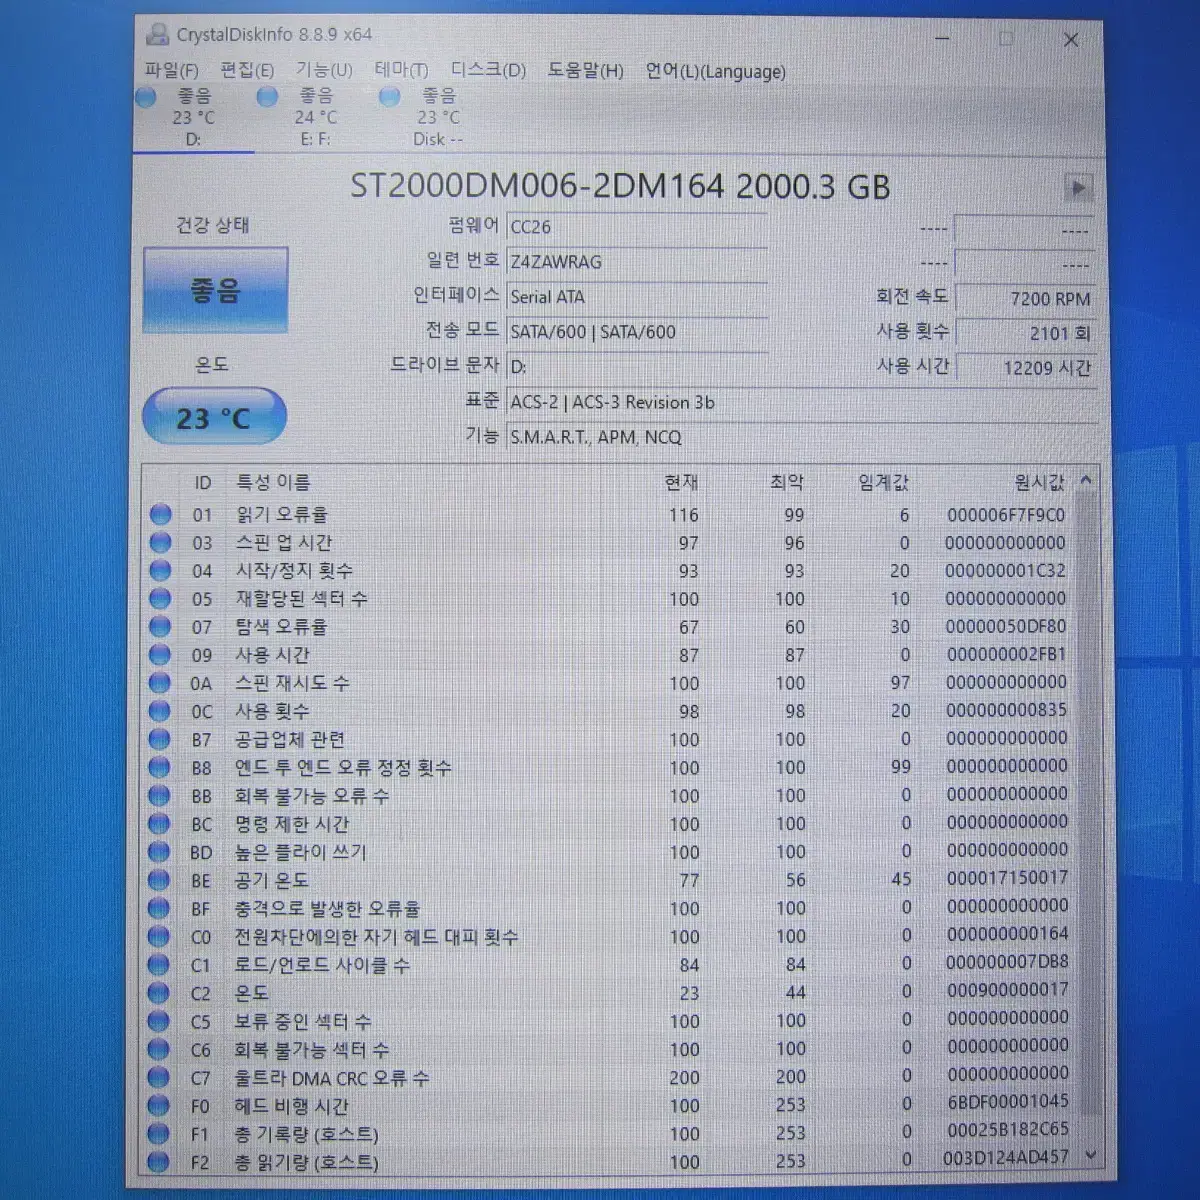The width and height of the screenshot is (1200, 1200).
Task: Click the status icon for 헤드 비행 시간
Action: [x=159, y=1105]
